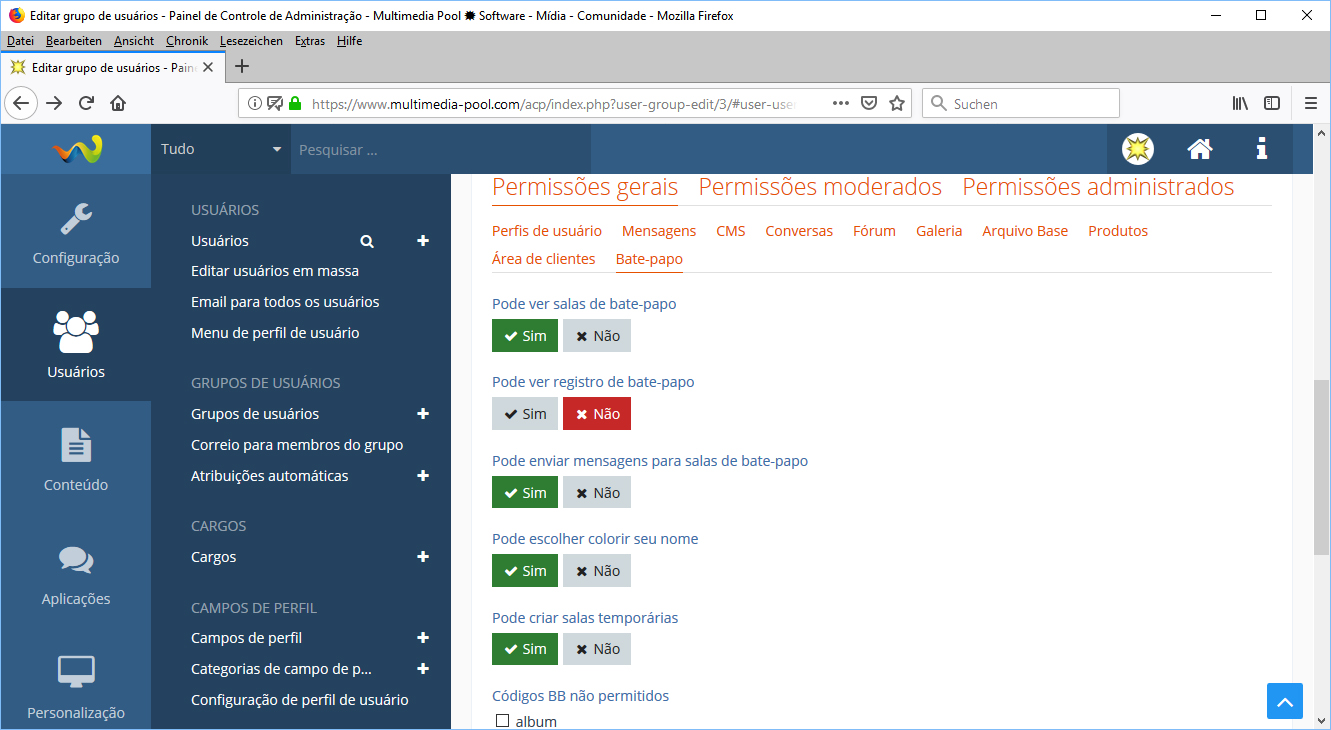Open the page actions three-dots menu

[841, 103]
